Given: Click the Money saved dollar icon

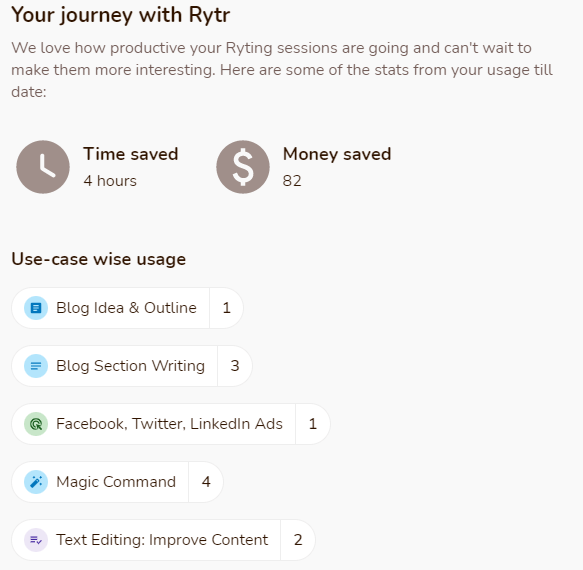Looking at the screenshot, I should [243, 167].
